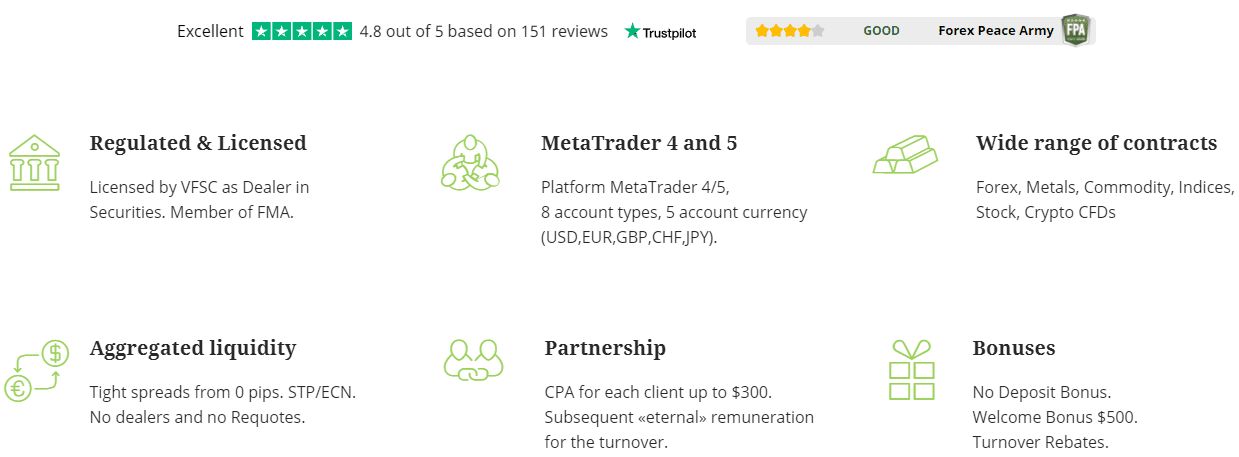
Task: Open the Regulated & Licensed heading
Action: point(198,143)
